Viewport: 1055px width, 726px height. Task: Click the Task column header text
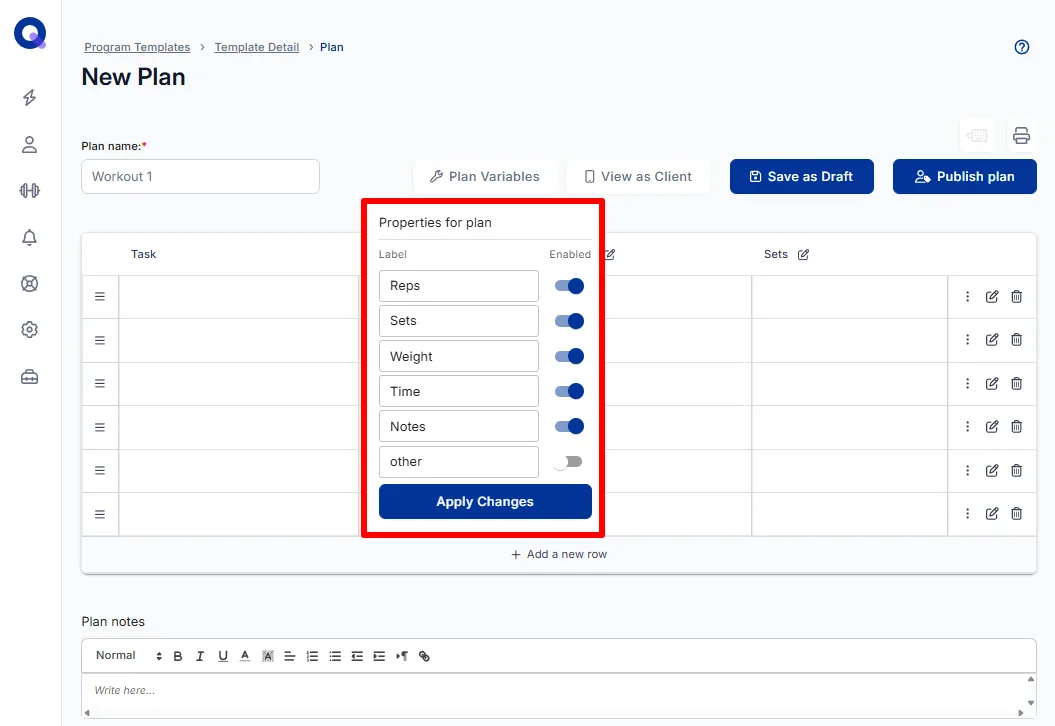click(143, 254)
